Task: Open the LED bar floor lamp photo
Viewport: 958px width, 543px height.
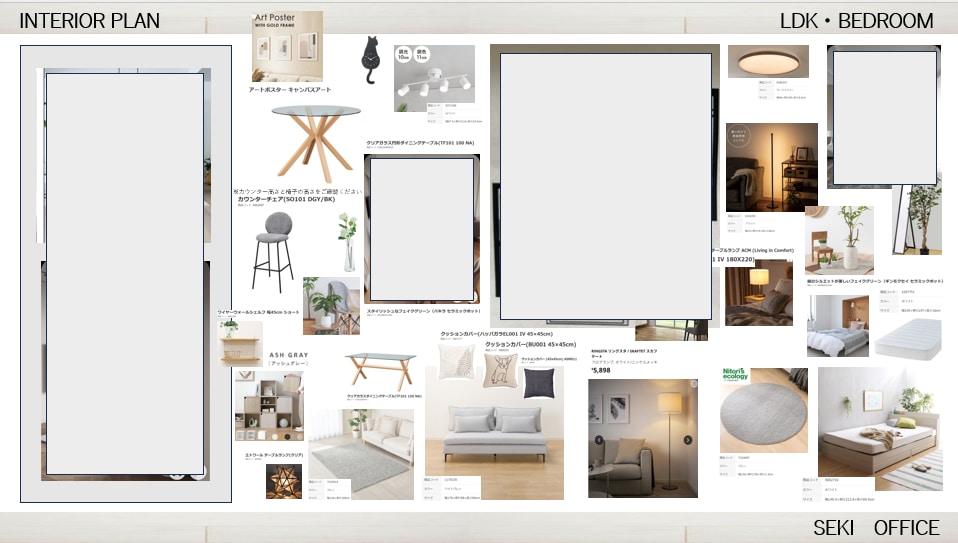Action: [772, 167]
